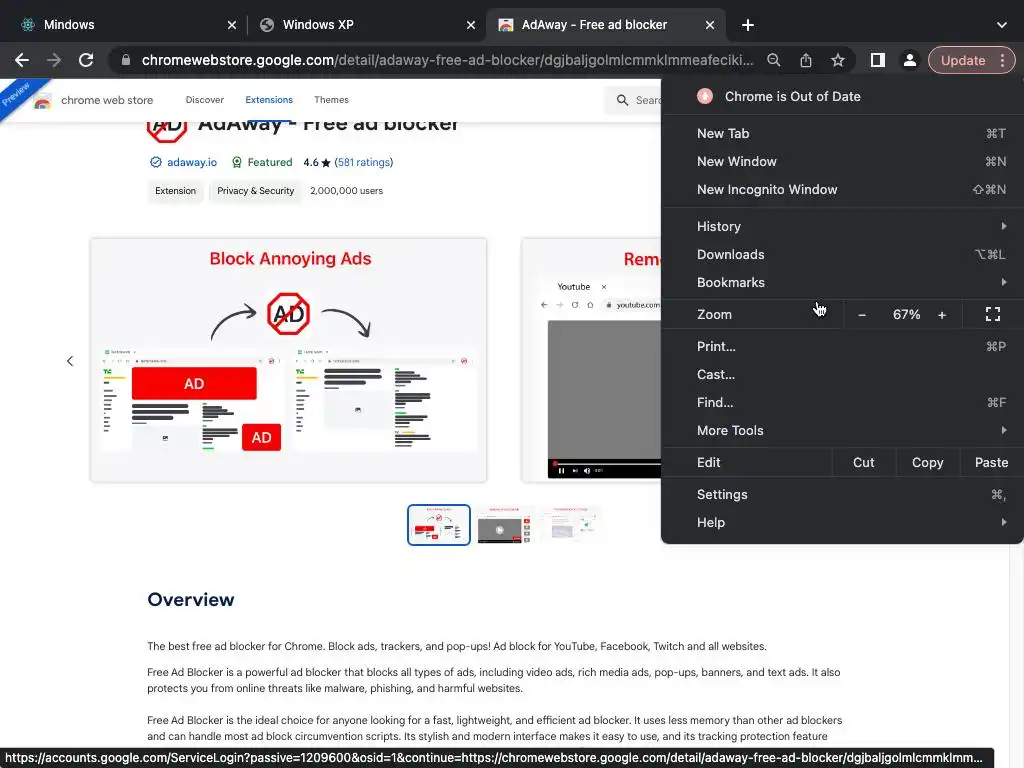Close the AdAway tab

pos(710,25)
